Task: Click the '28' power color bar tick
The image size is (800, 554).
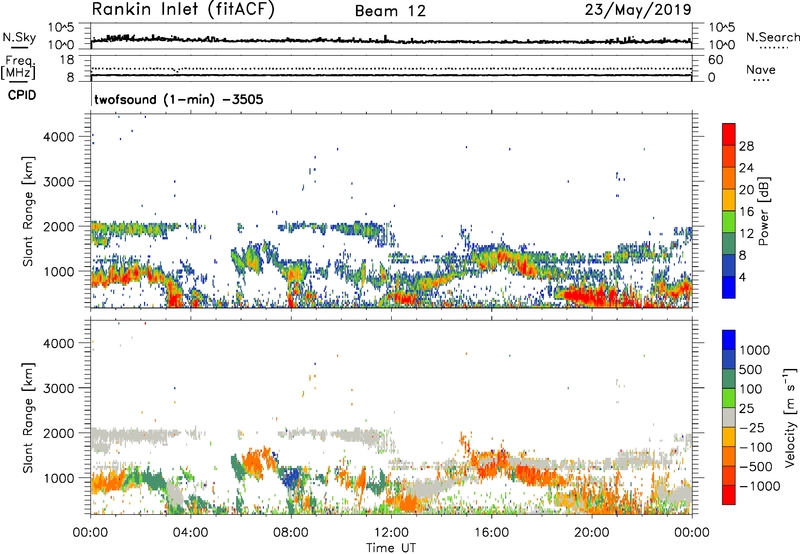Action: click(746, 146)
